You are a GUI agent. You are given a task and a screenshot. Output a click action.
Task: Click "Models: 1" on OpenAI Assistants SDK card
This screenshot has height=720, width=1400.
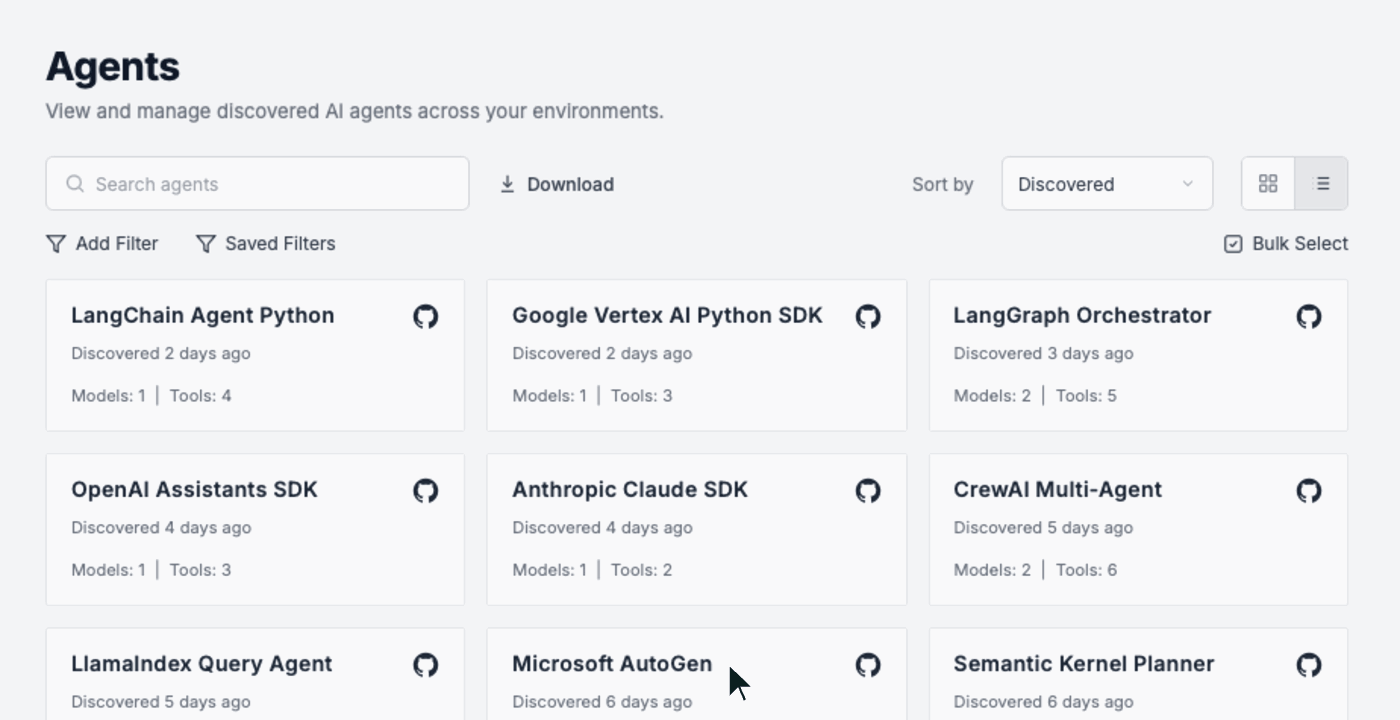[x=108, y=570]
